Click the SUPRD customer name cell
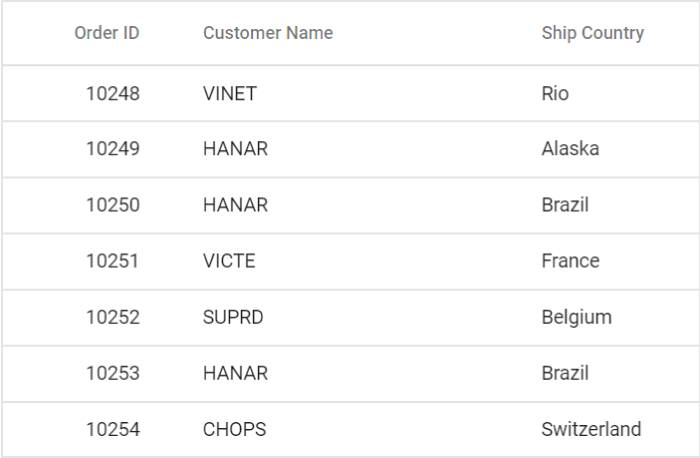 tap(234, 317)
